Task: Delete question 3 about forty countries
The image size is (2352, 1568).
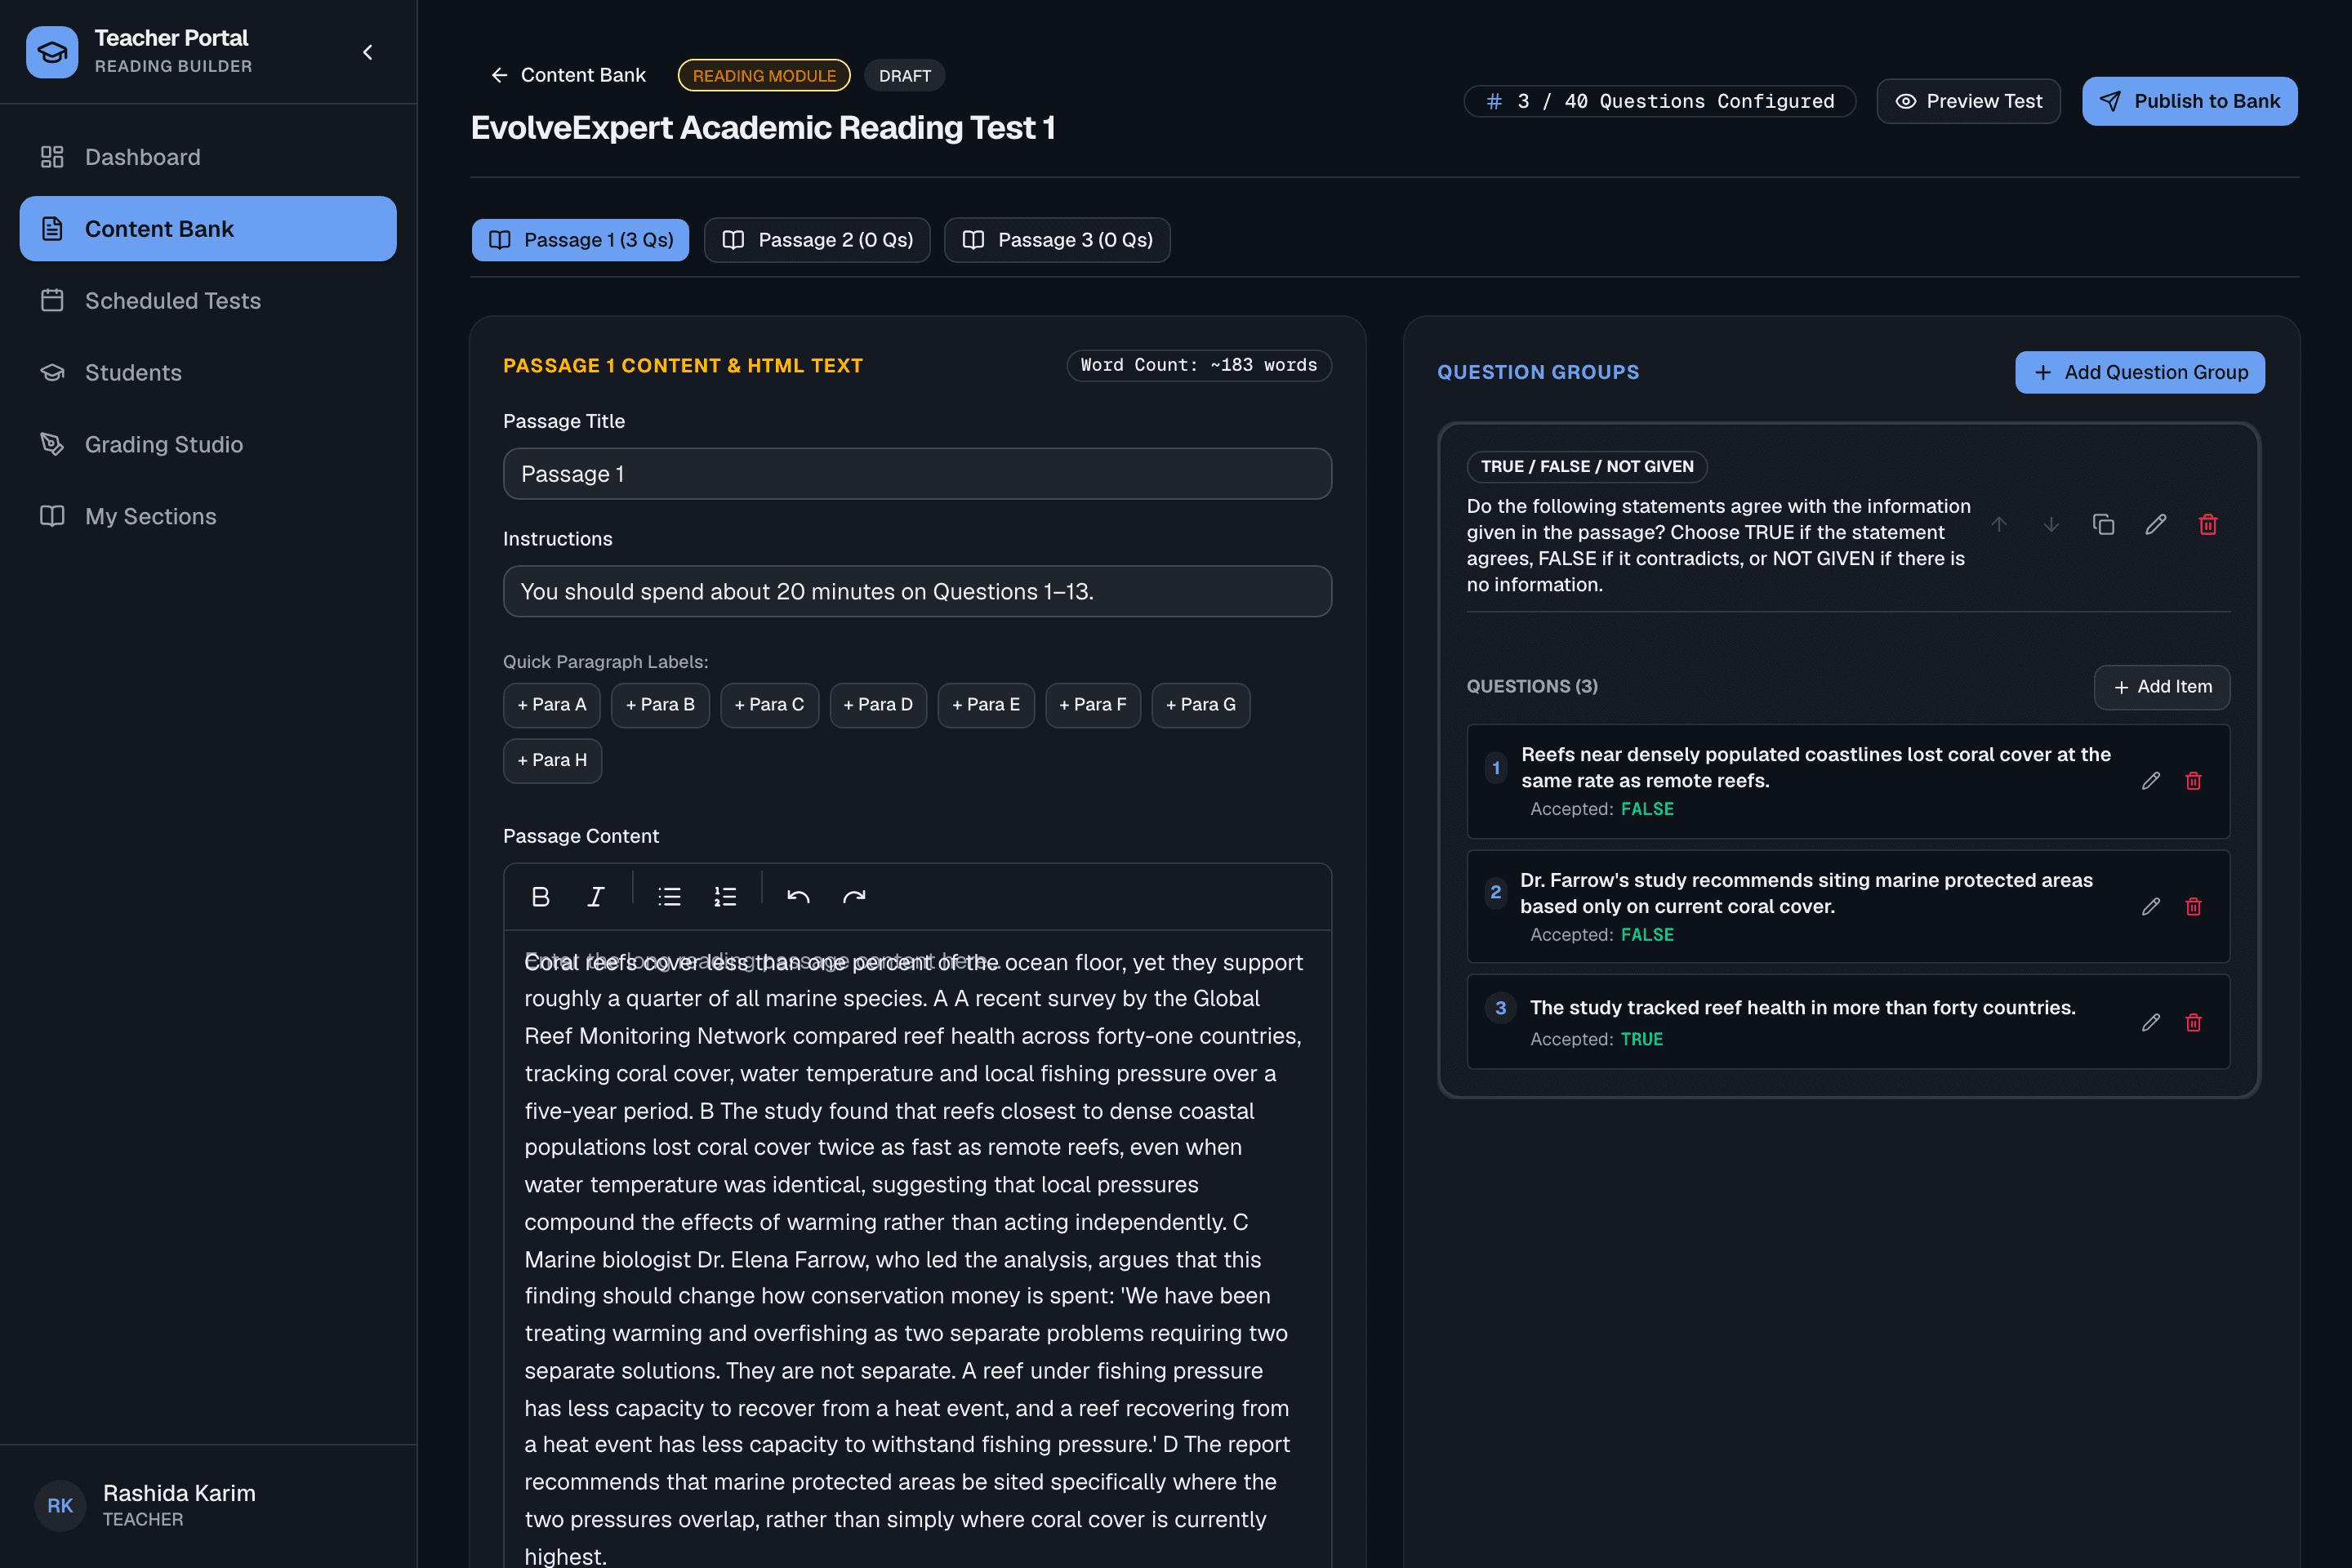Action: coord(2193,1023)
